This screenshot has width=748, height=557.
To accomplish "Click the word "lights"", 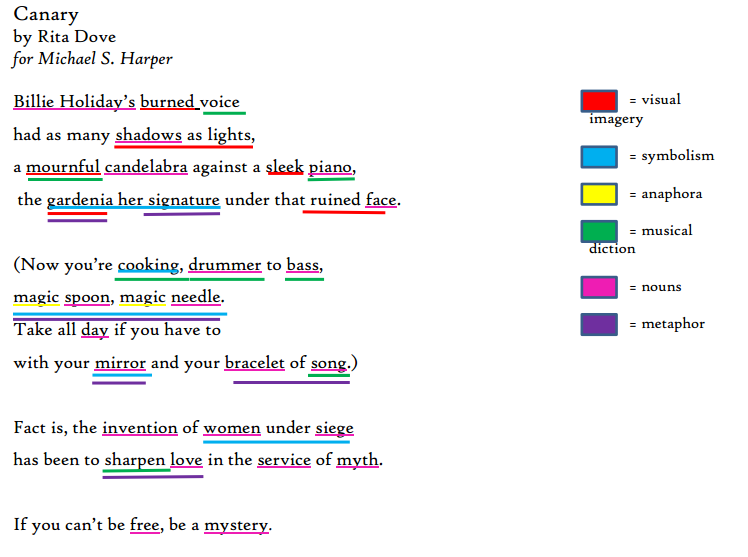I will pos(229,135).
